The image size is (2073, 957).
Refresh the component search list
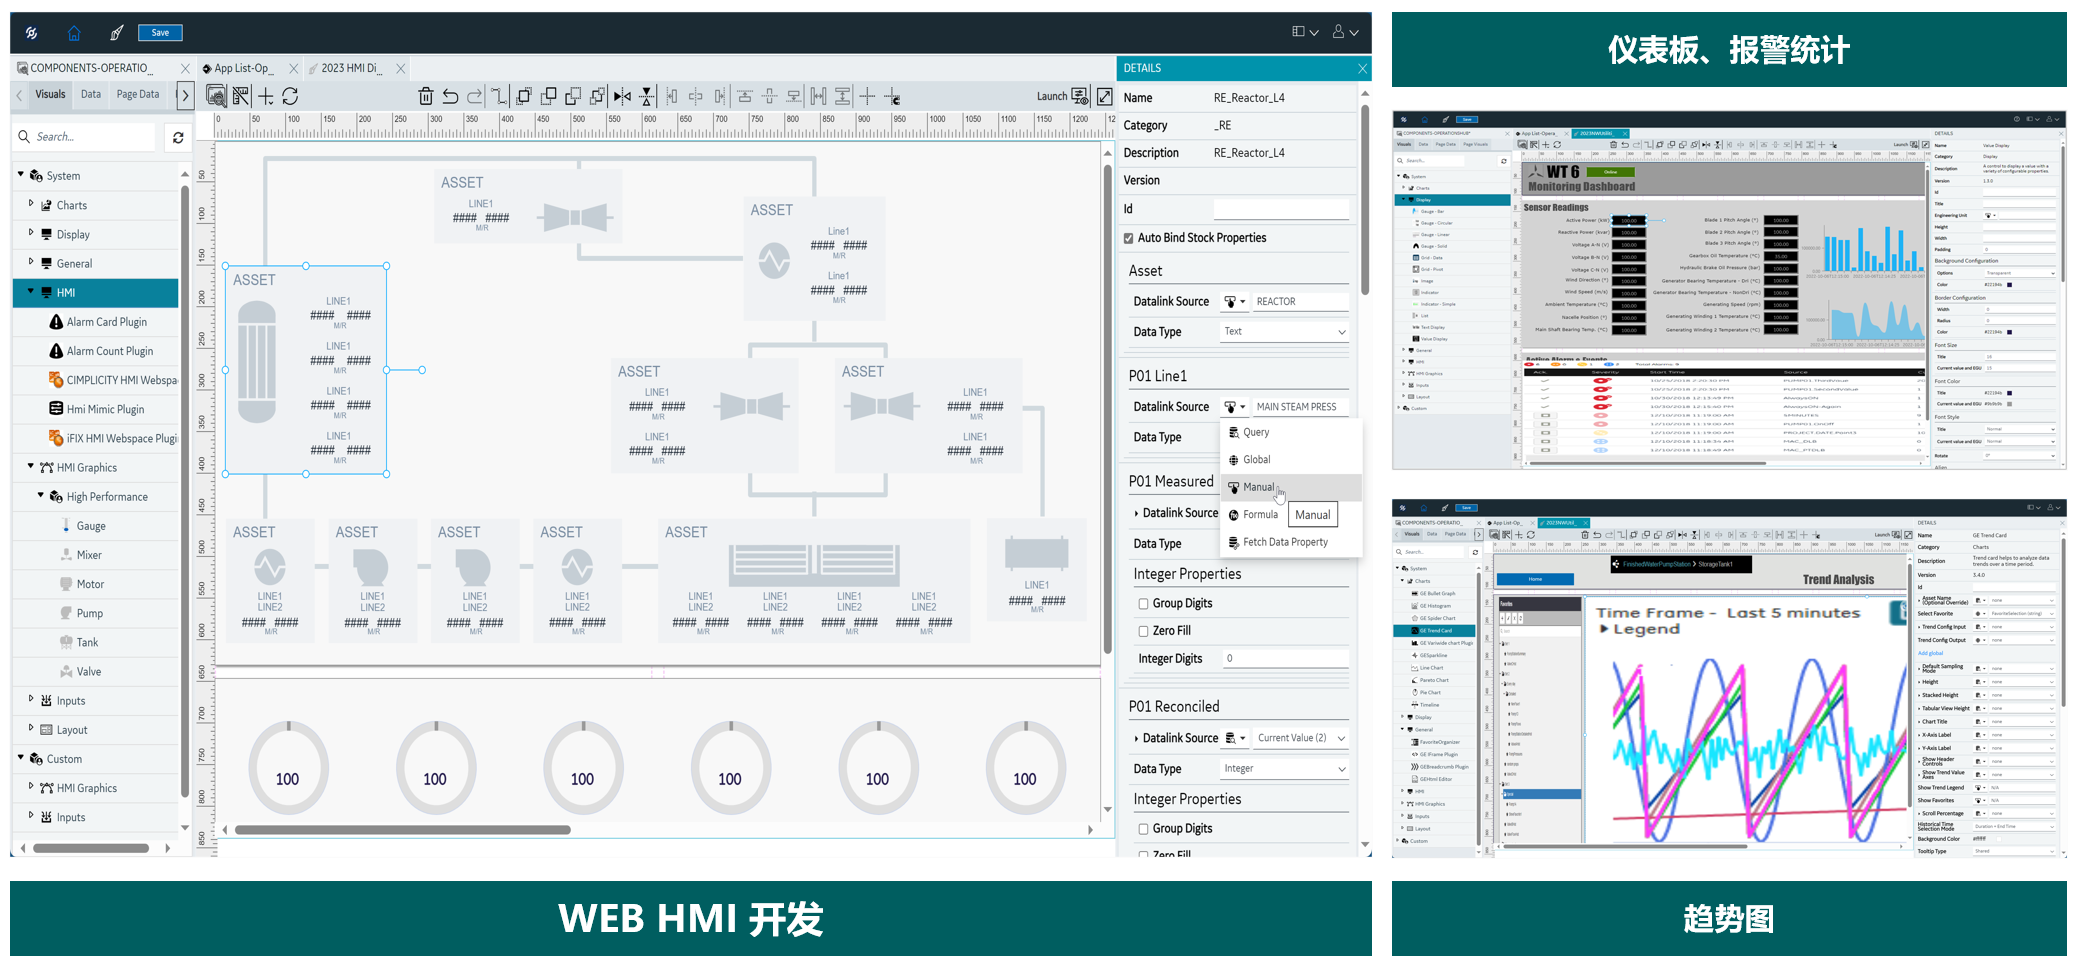coord(178,138)
